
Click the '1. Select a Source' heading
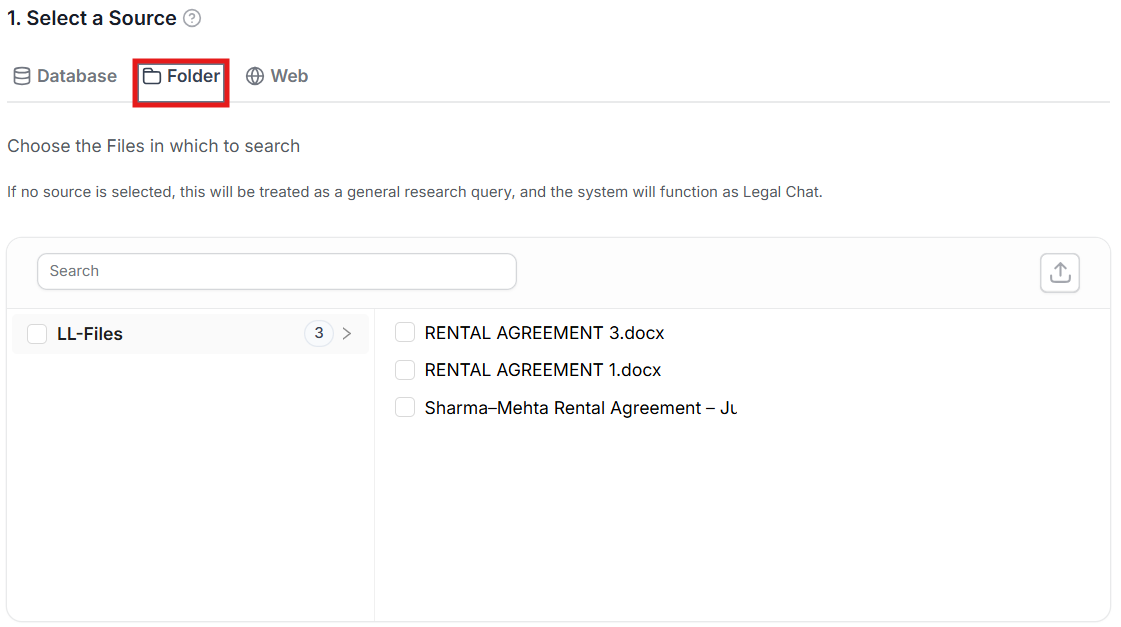click(92, 18)
